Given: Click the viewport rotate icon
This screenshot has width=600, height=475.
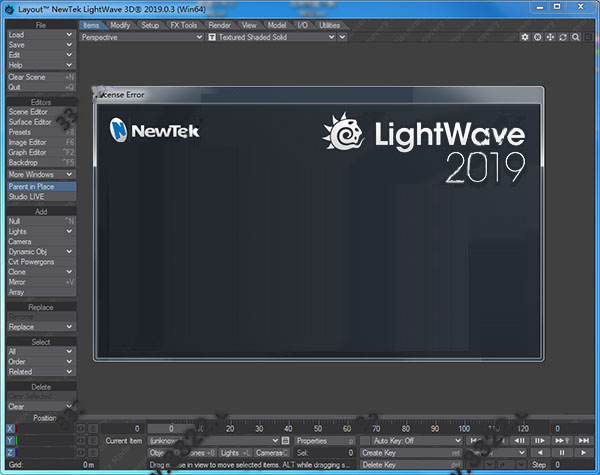Looking at the screenshot, I should pyautogui.click(x=562, y=37).
